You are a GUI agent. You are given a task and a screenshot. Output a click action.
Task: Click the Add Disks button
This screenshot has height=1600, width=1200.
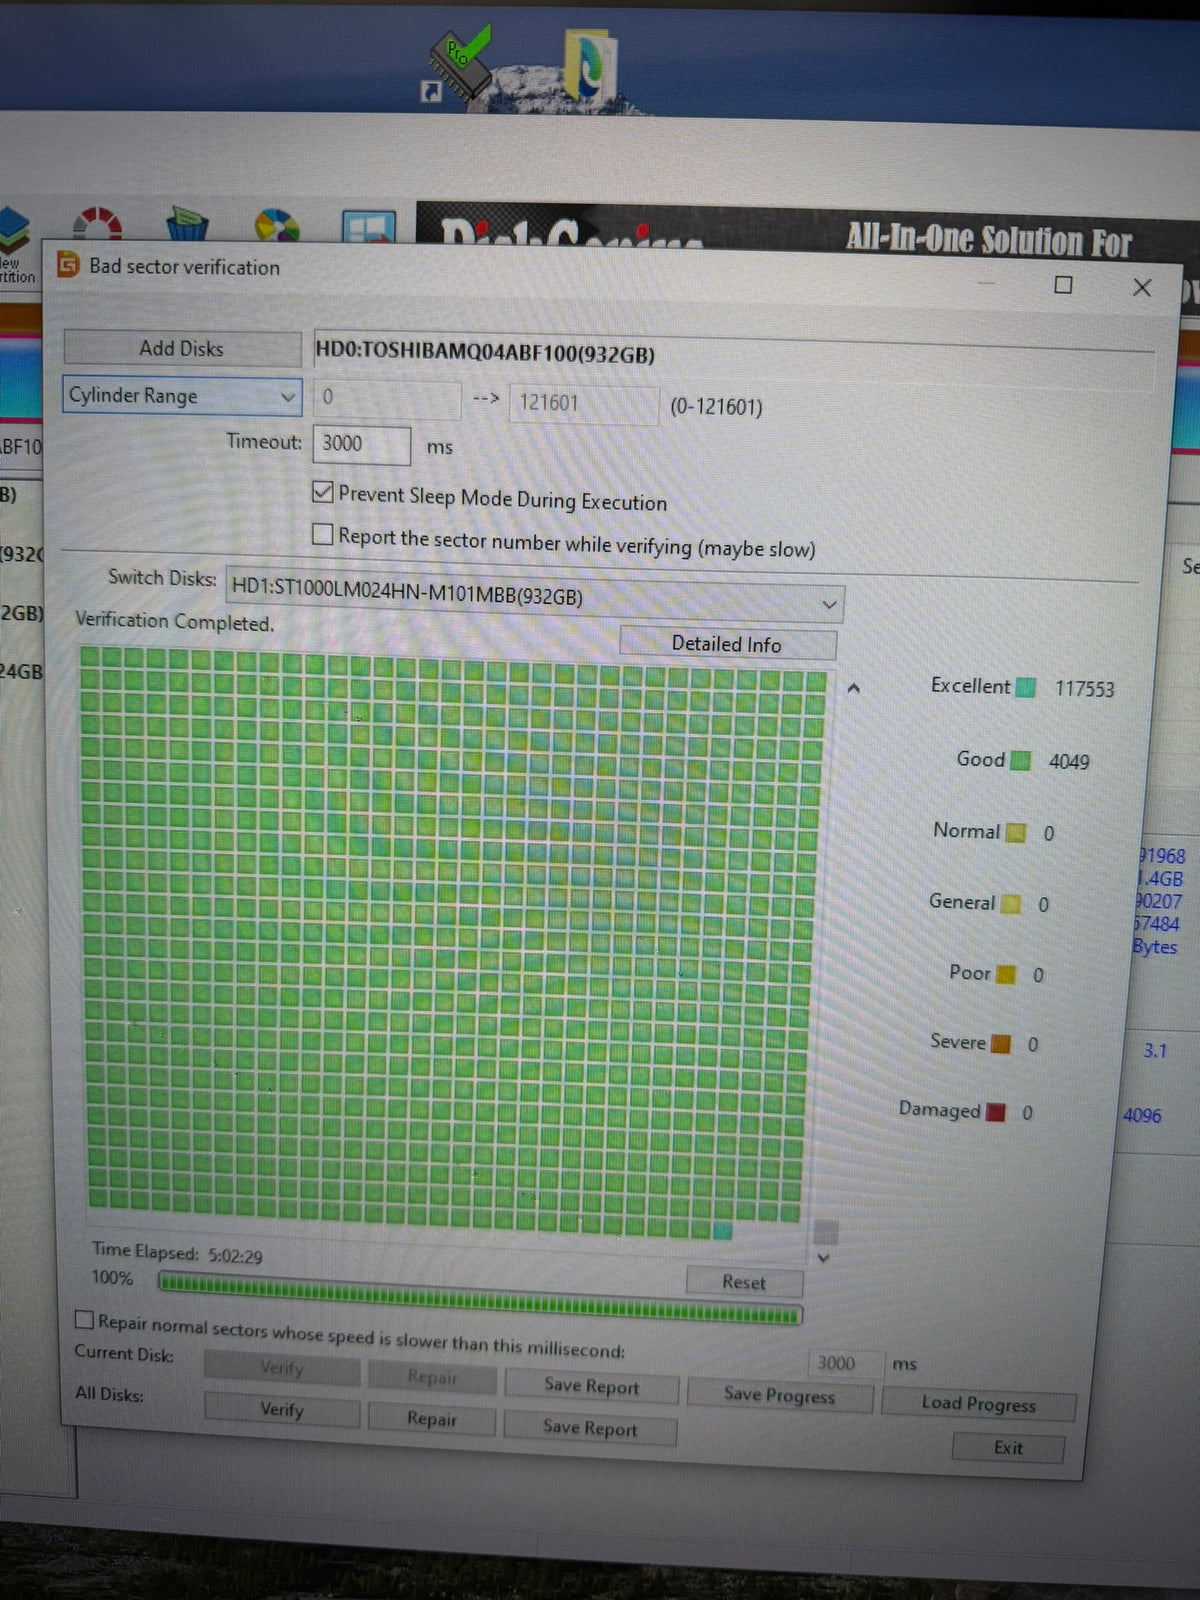click(x=182, y=348)
